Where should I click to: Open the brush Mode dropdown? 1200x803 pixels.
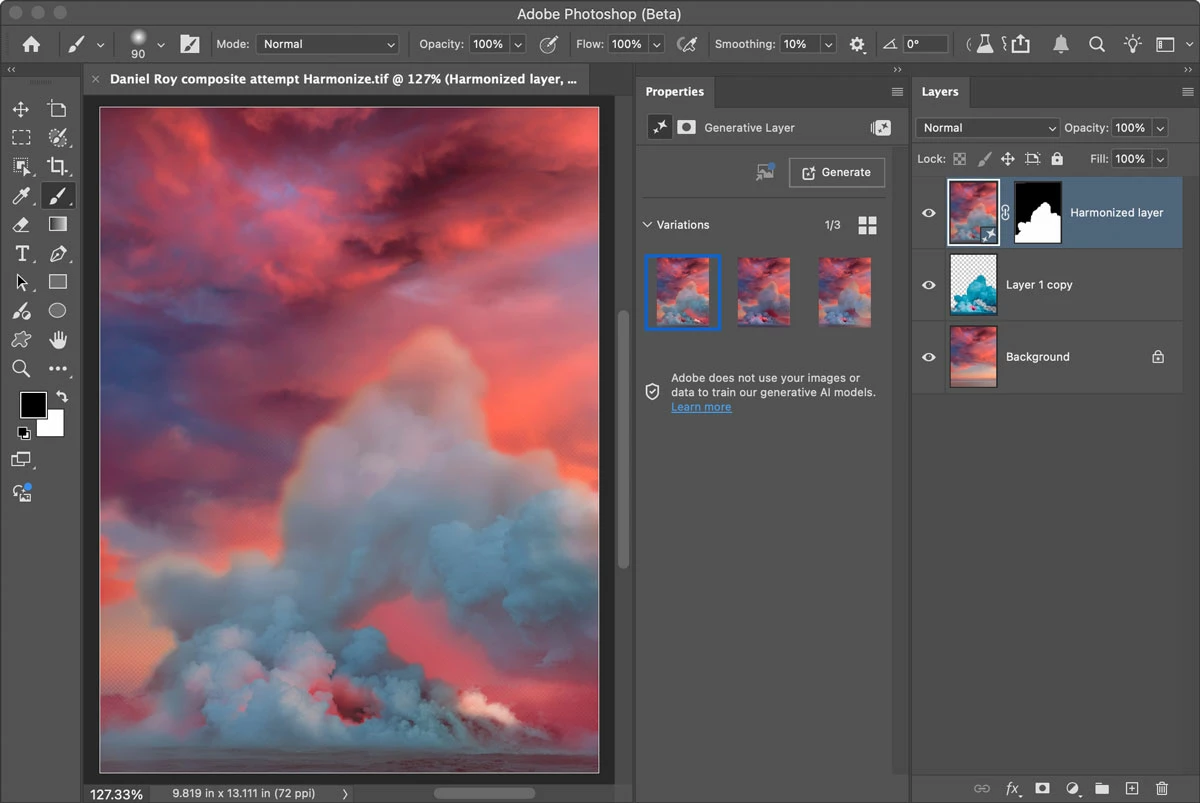coord(328,44)
